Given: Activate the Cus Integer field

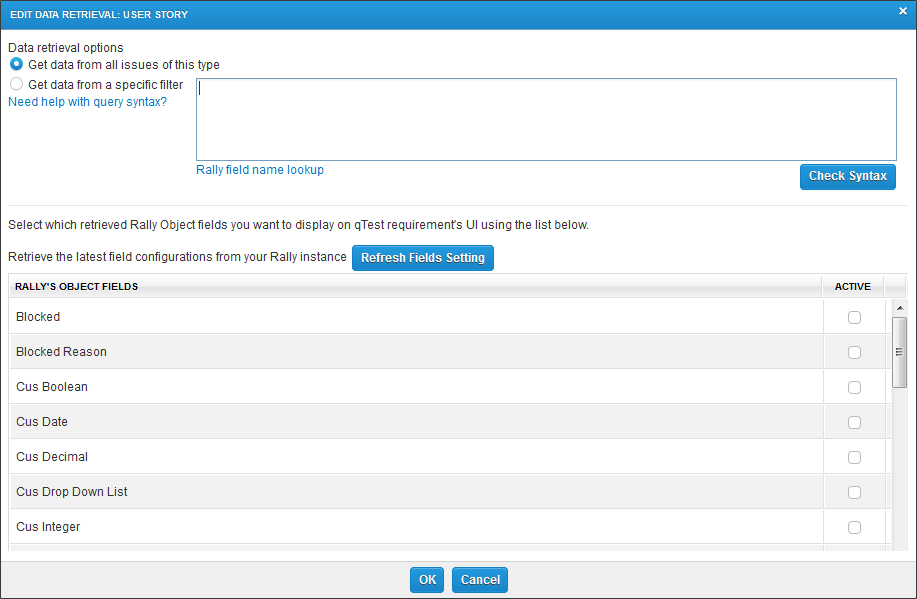Looking at the screenshot, I should click(854, 527).
